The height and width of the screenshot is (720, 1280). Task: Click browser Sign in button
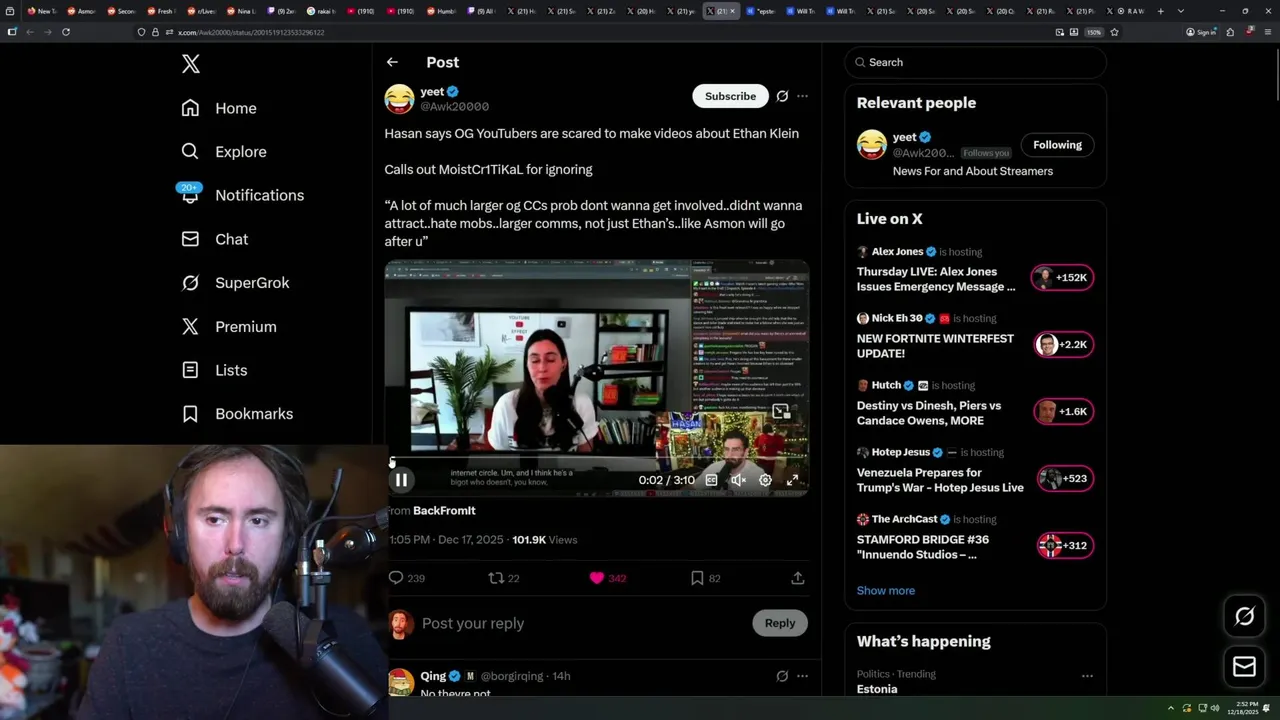[x=1201, y=32]
